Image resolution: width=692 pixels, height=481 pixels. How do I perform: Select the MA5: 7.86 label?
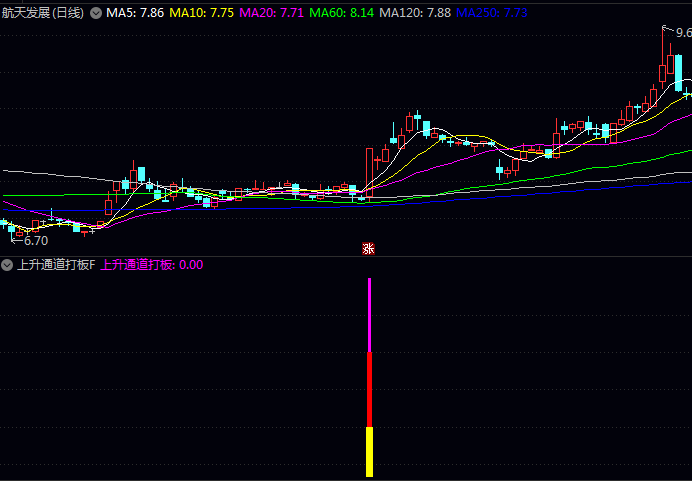click(x=135, y=13)
